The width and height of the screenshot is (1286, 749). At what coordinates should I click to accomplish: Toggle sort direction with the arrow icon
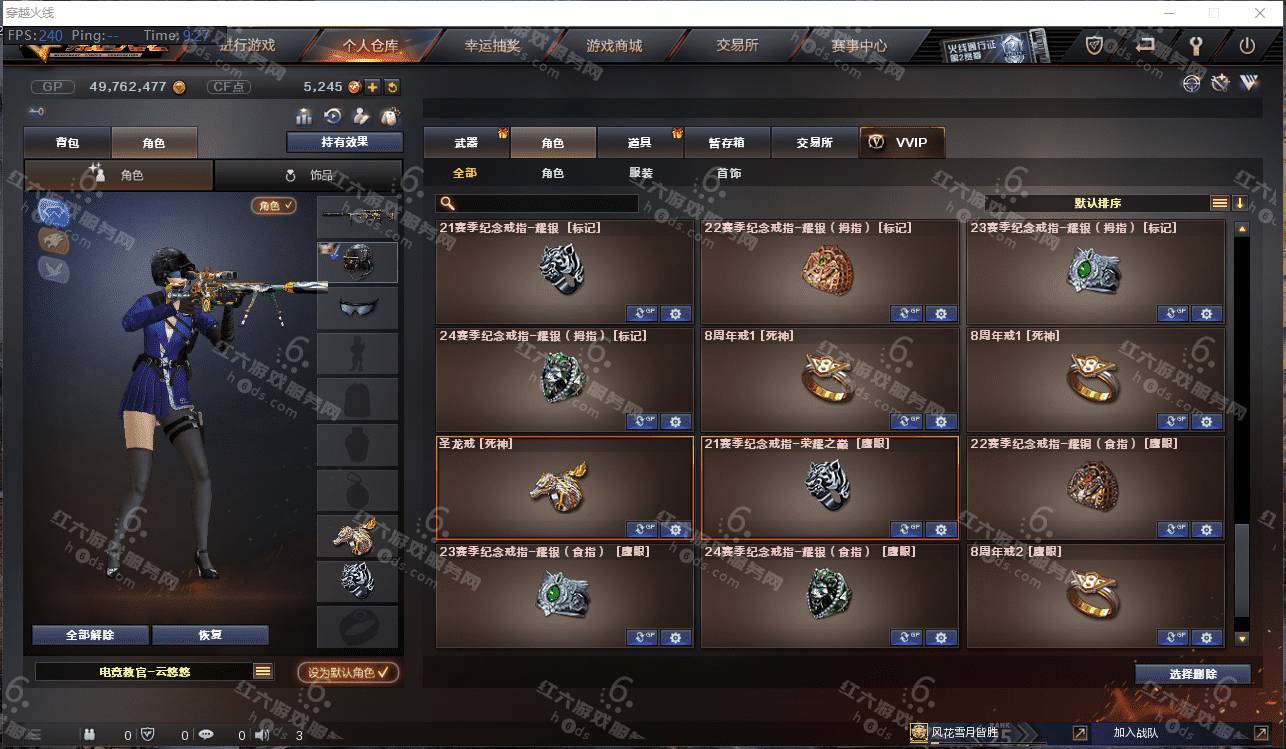click(1240, 203)
